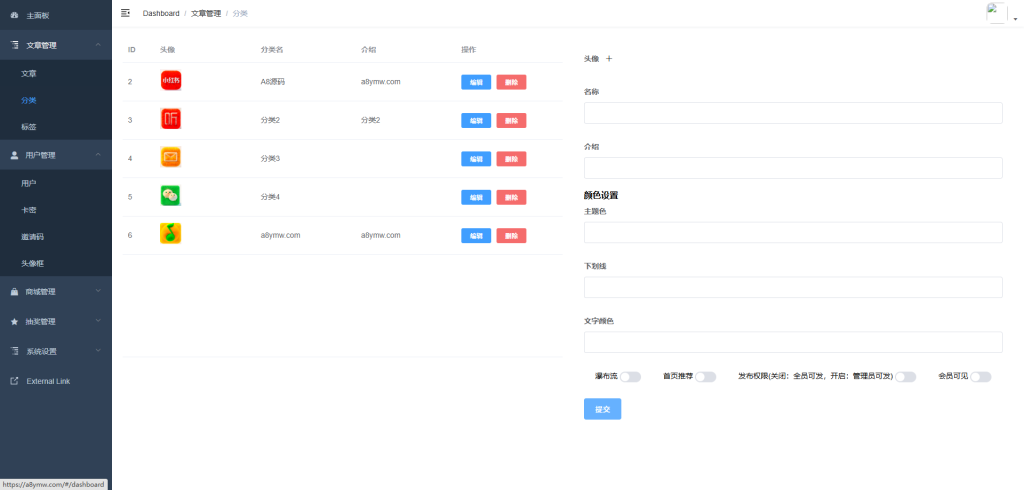Click the 分类名 cell 'A8源码'
The width and height of the screenshot is (1024, 490).
(273, 82)
